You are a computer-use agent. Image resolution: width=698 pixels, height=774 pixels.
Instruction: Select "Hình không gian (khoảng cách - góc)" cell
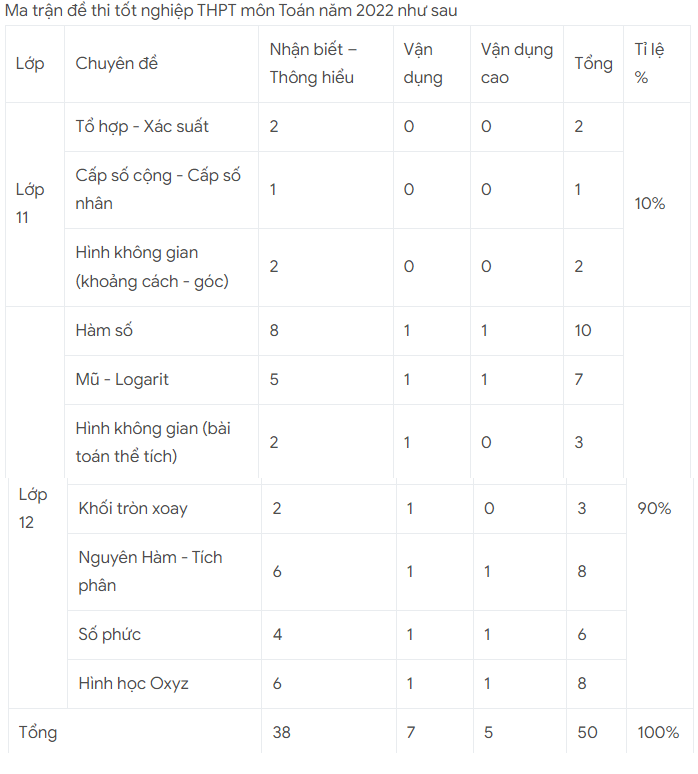(x=152, y=267)
